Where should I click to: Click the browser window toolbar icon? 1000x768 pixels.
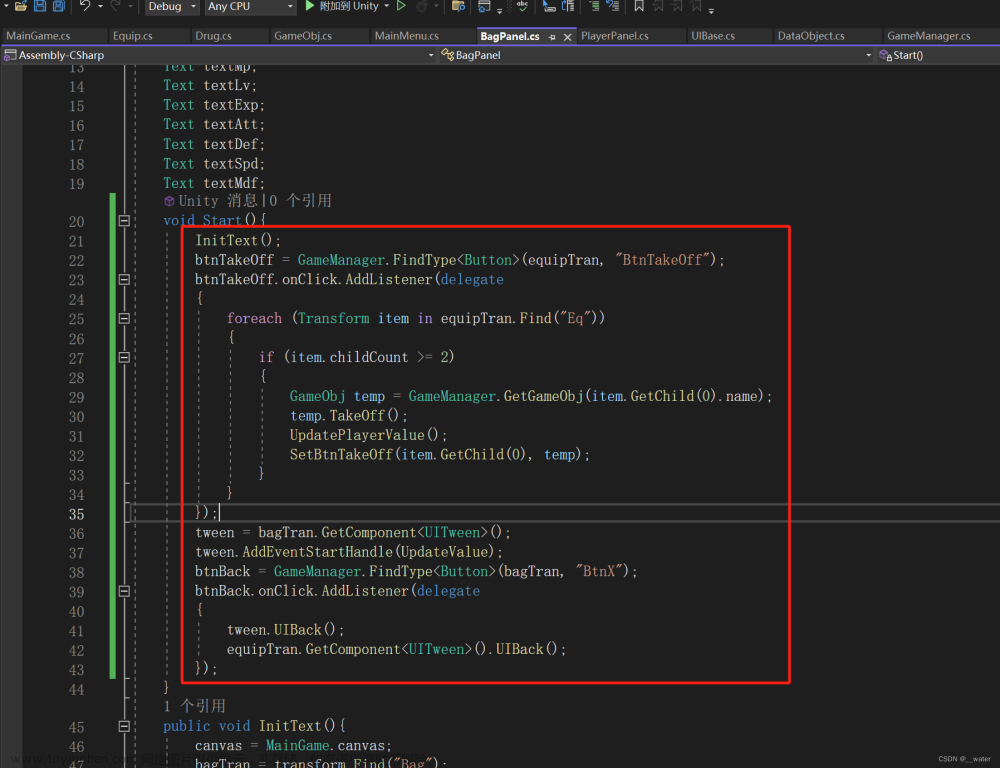coord(484,6)
